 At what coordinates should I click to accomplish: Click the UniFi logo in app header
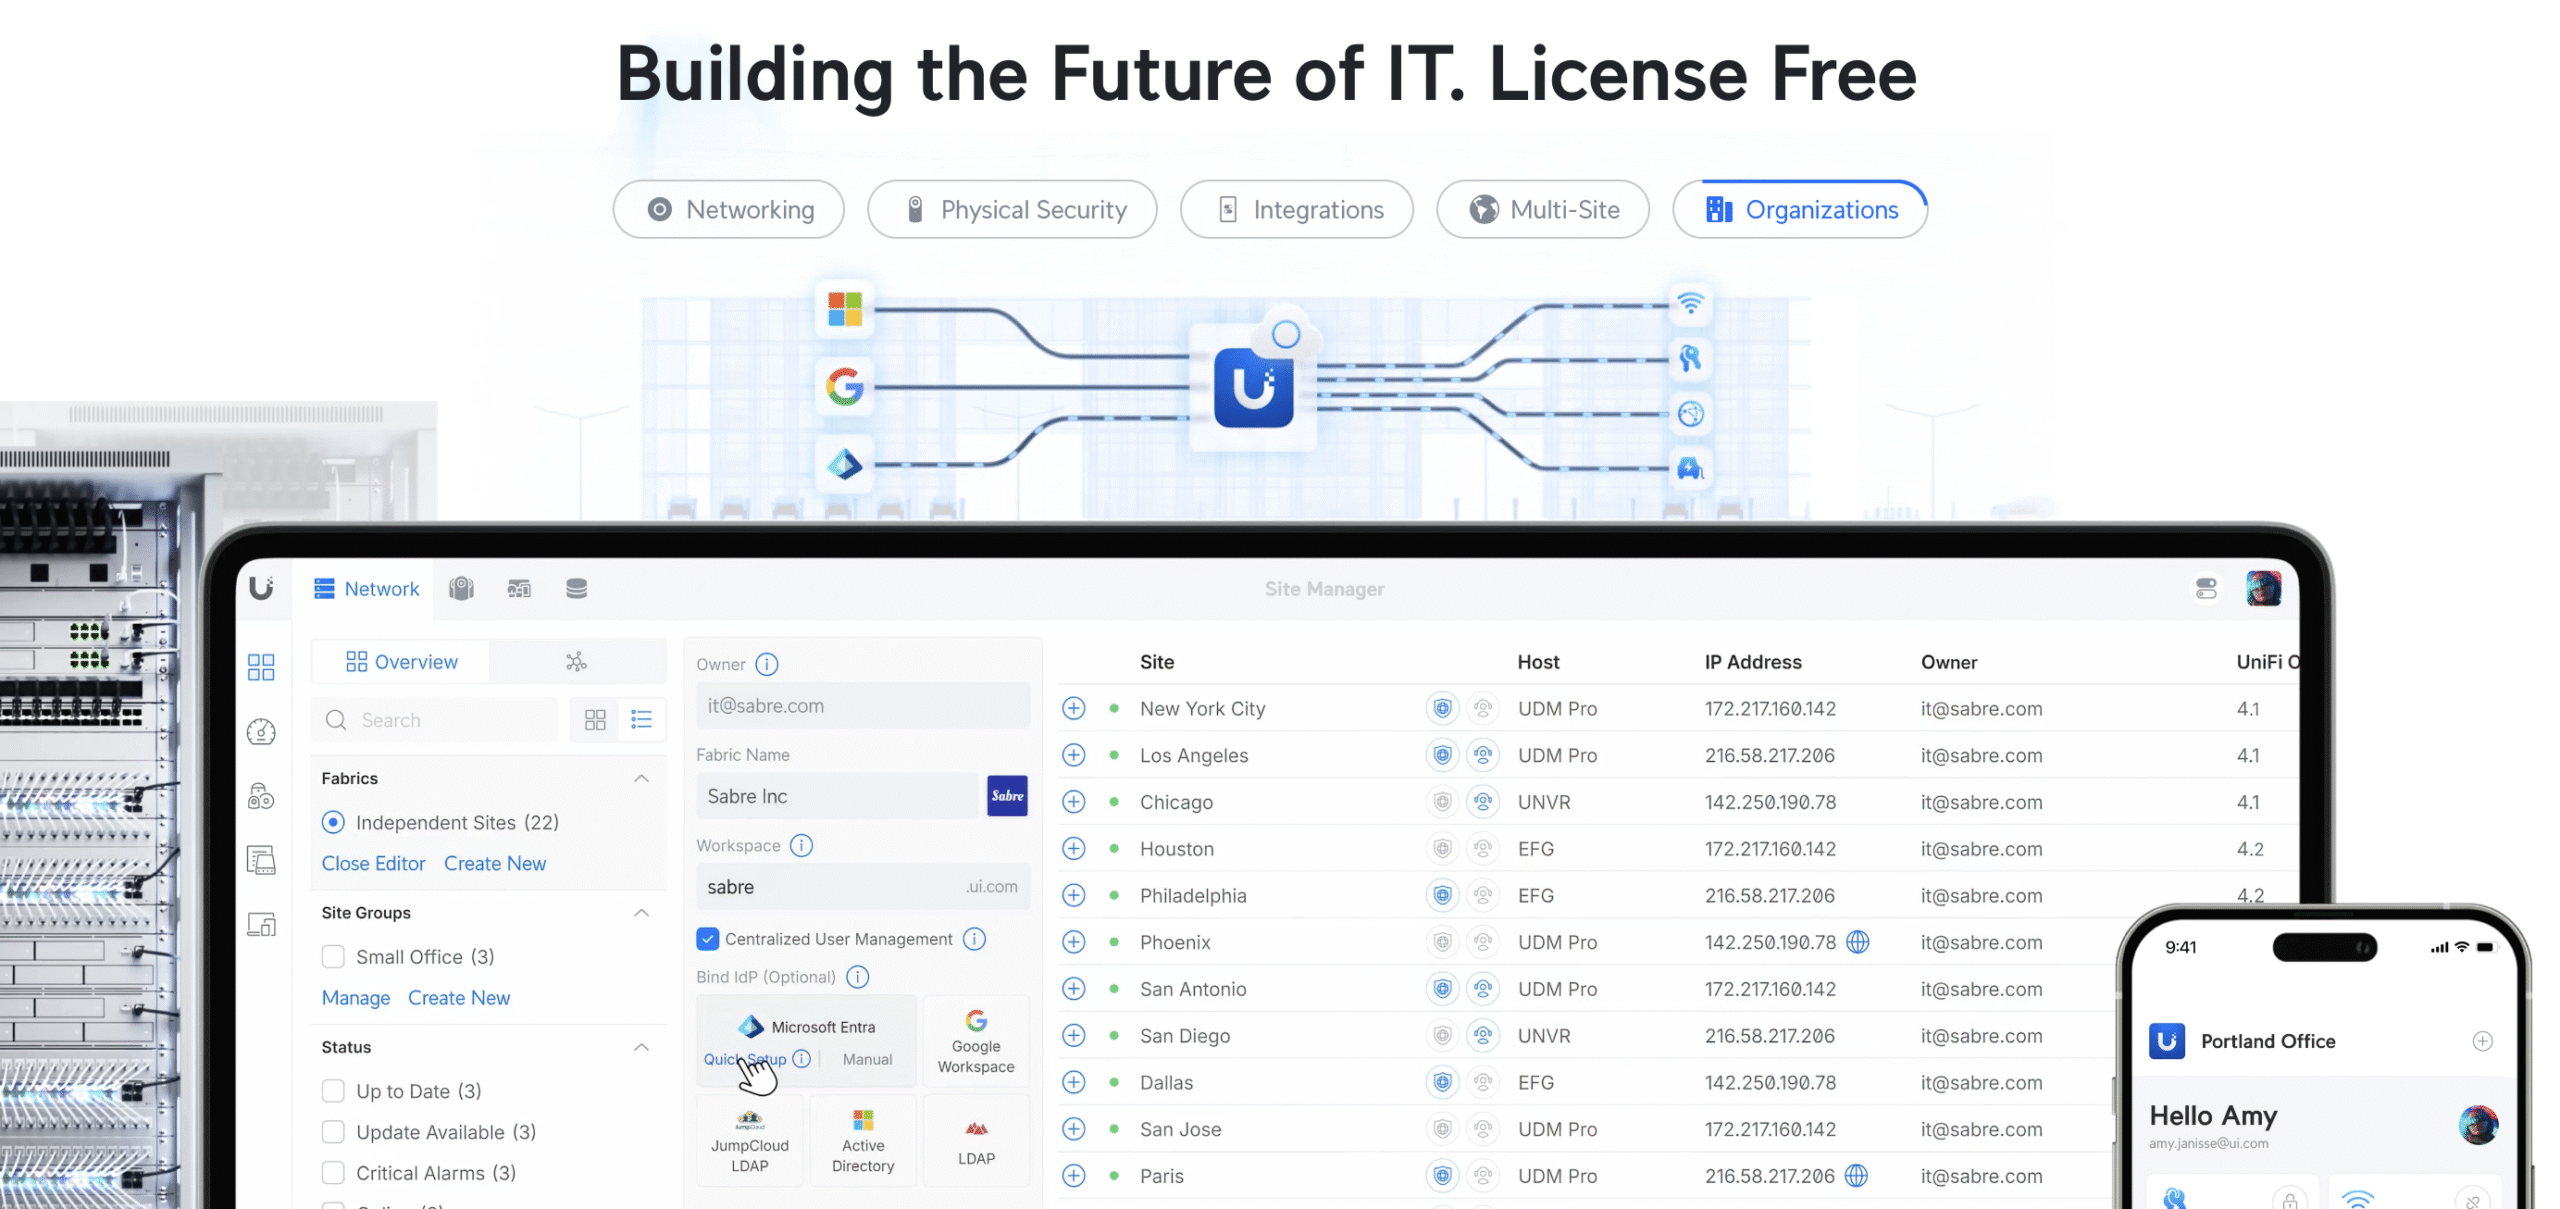tap(261, 588)
